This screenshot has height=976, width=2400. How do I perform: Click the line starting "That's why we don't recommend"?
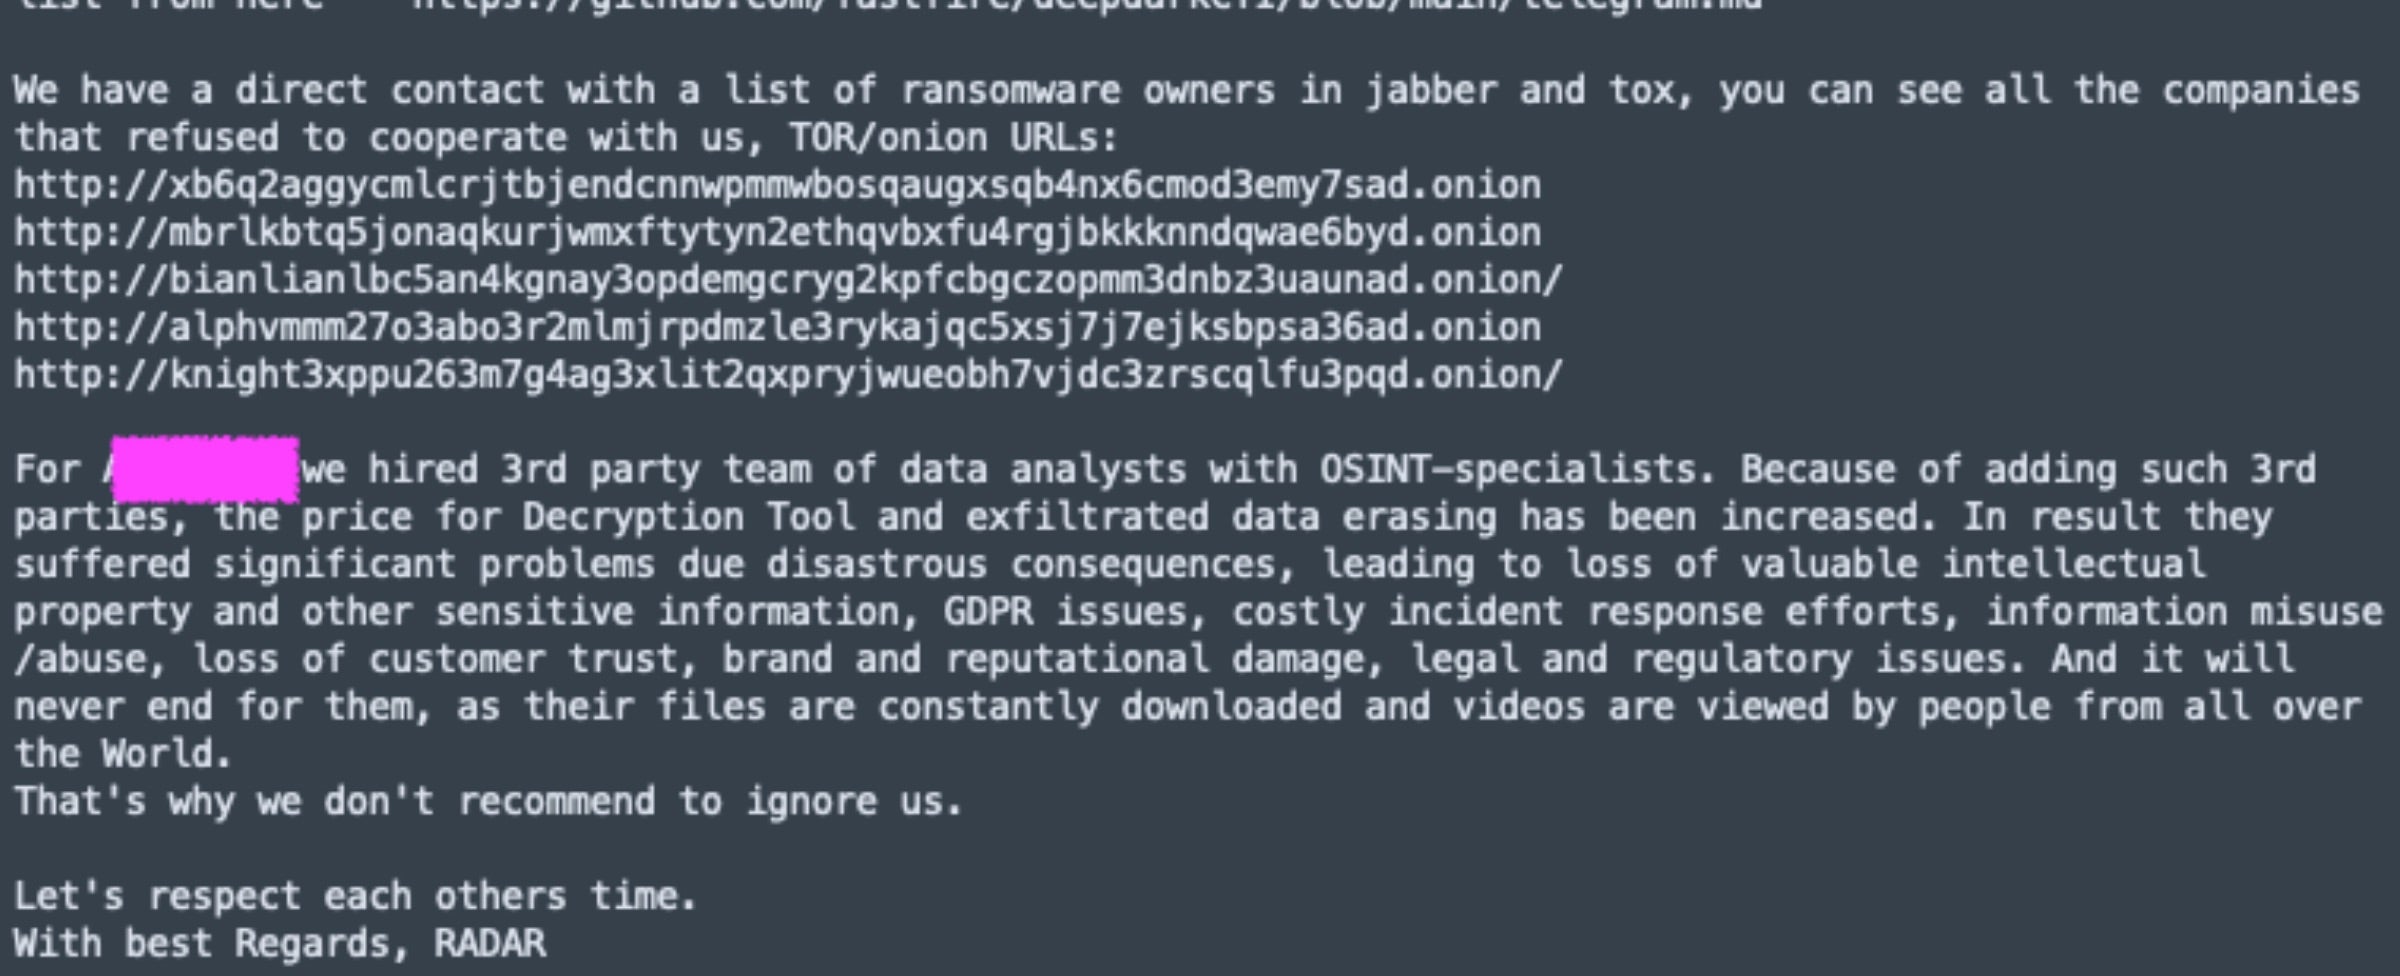(488, 801)
